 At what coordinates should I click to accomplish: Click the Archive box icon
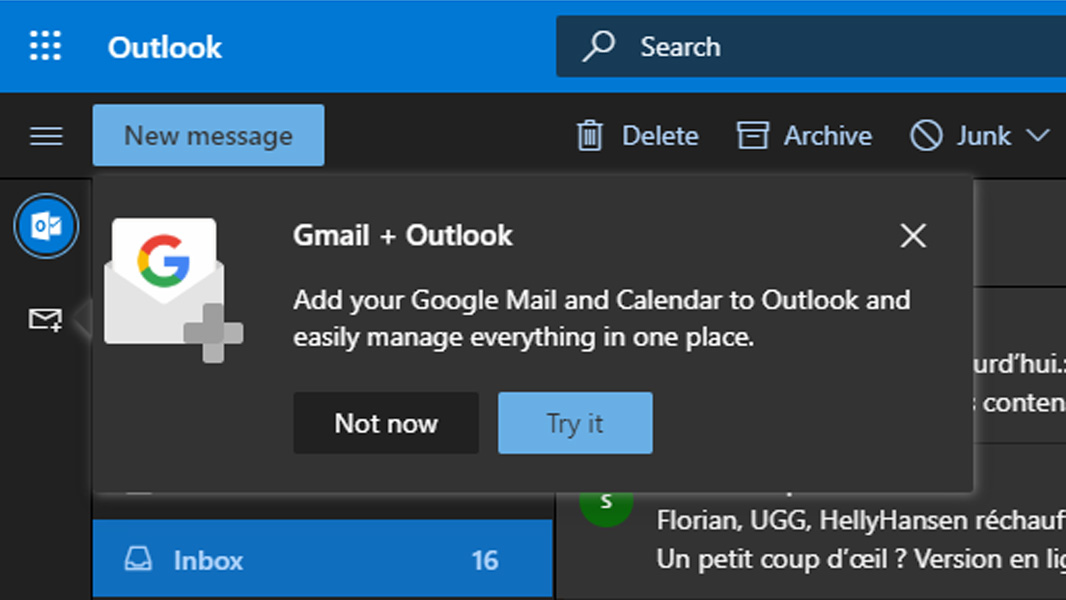pos(752,136)
